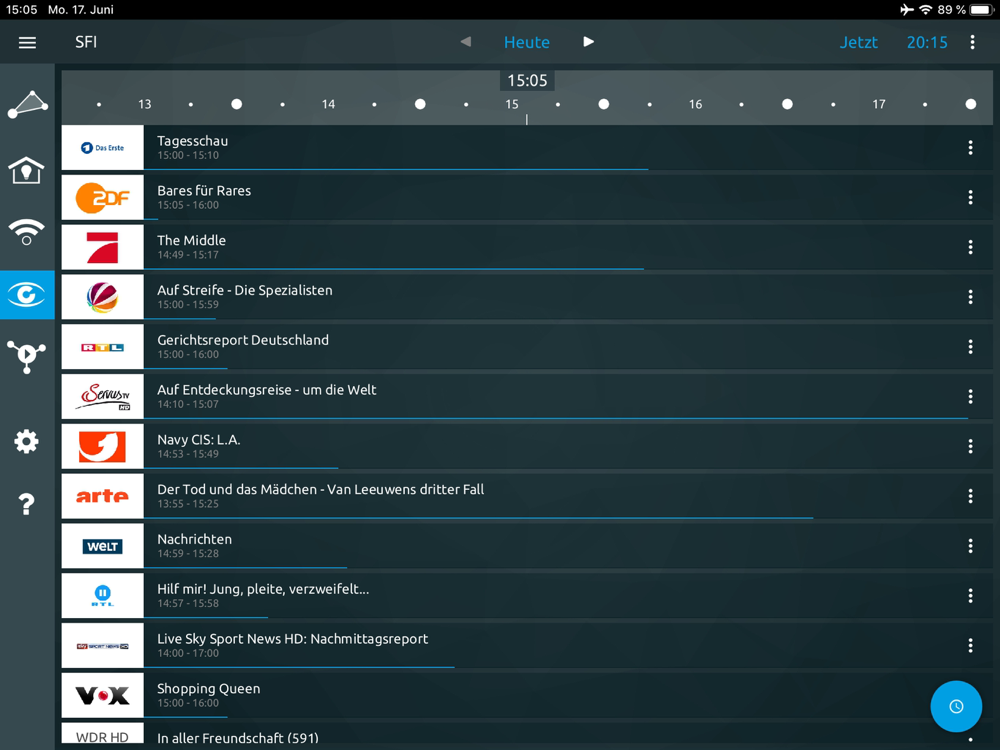Open options for Auf Entdeckungsreise row

[970, 396]
